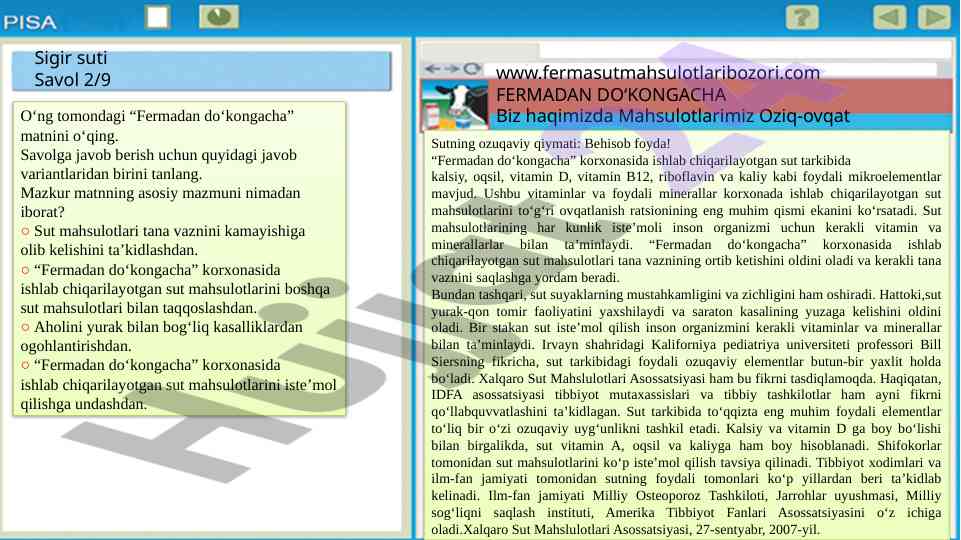Viewport: 961px width, 540px height.
Task: Select answer about iste'mol qilishga undashdan
Action: pos(25,365)
